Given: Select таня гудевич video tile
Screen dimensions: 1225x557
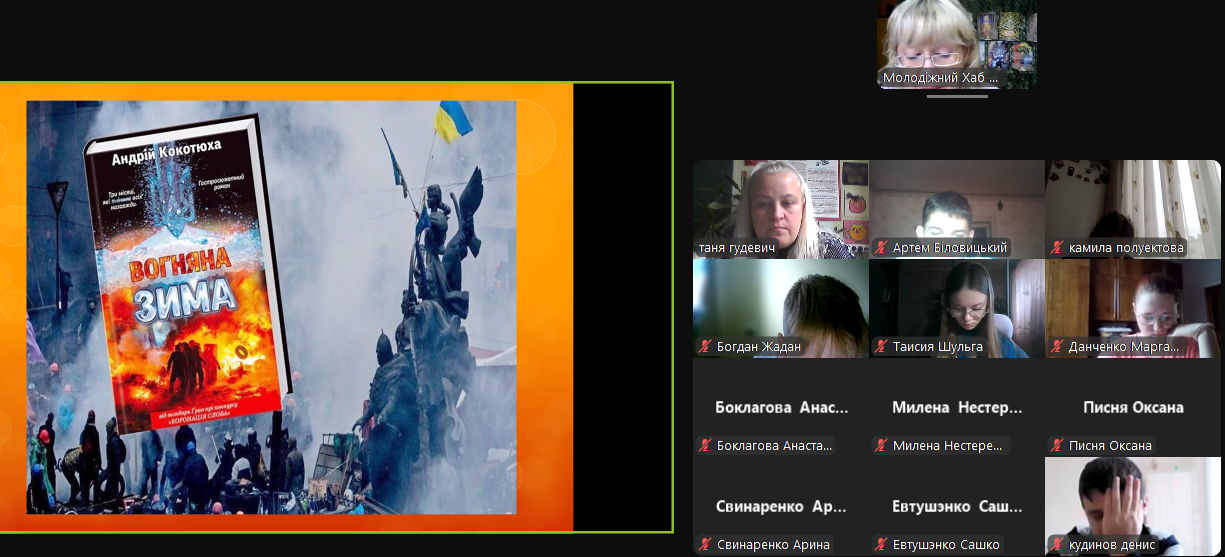Looking at the screenshot, I should (781, 209).
